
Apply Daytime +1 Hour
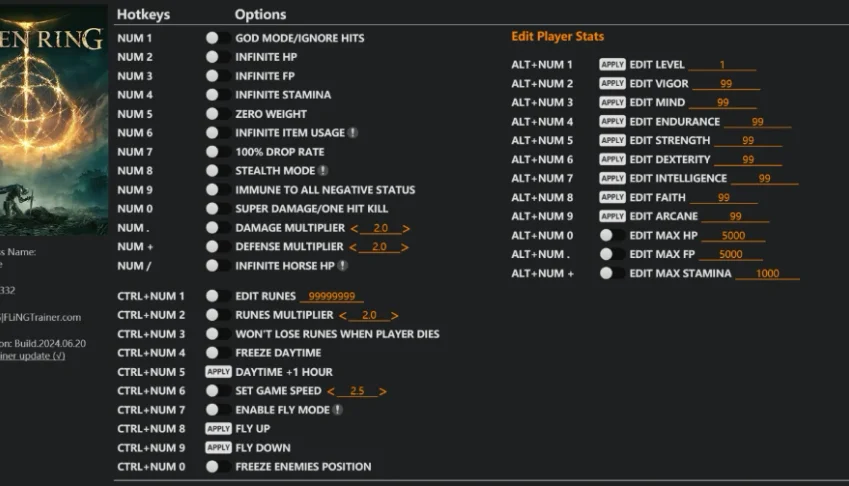pyautogui.click(x=218, y=372)
